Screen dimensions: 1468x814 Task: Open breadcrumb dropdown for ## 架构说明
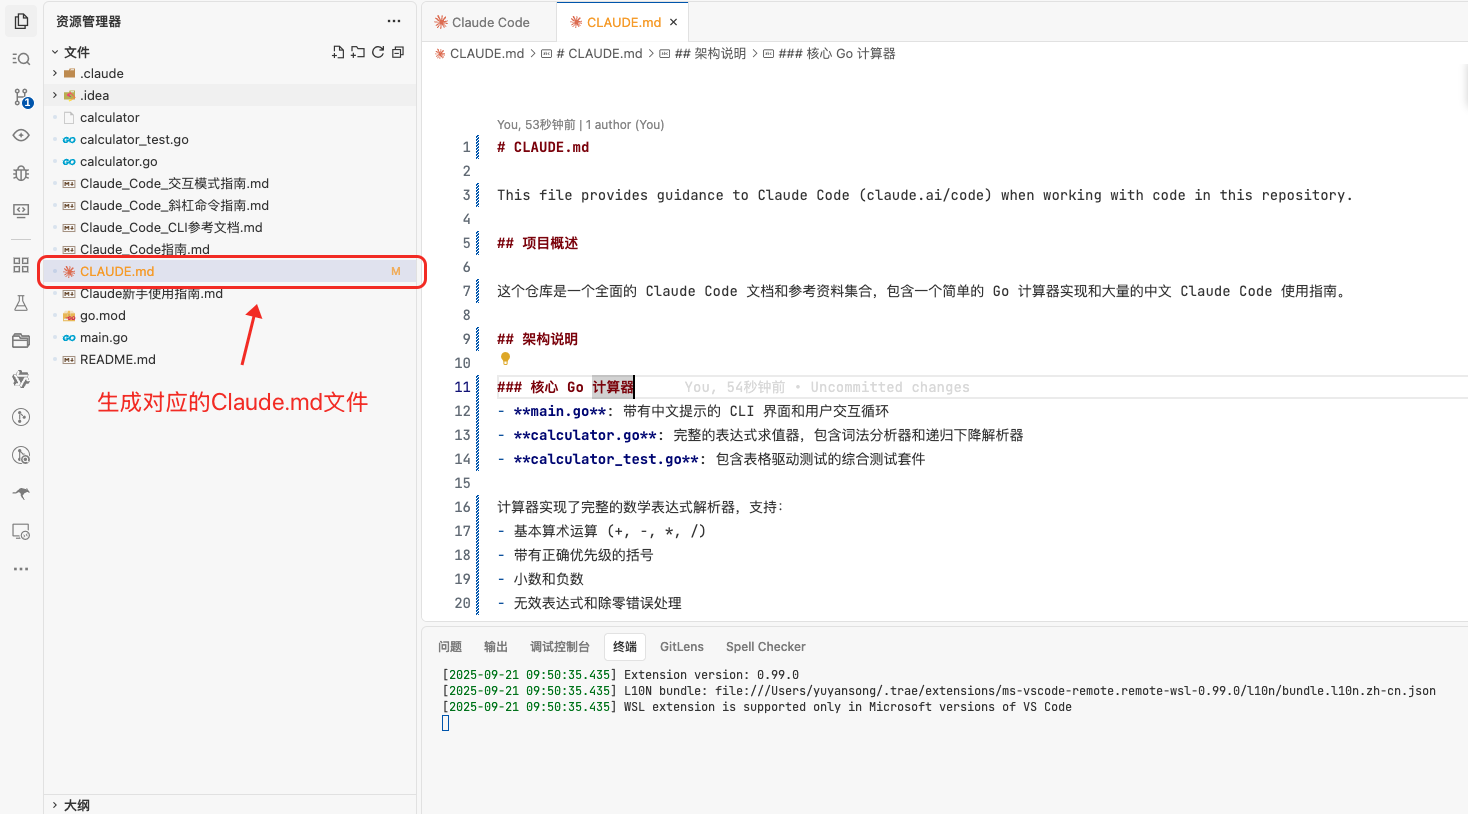pos(703,53)
